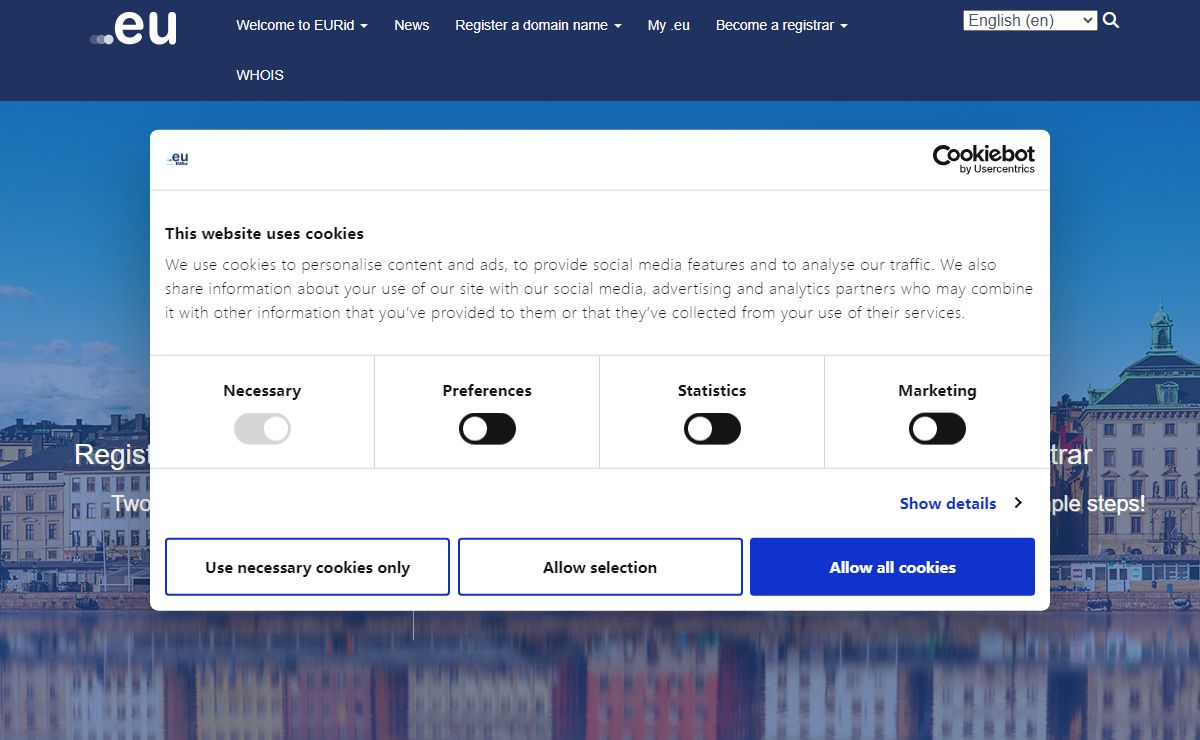The image size is (1200, 740).
Task: Expand the Register a domain name menu
Action: click(538, 25)
